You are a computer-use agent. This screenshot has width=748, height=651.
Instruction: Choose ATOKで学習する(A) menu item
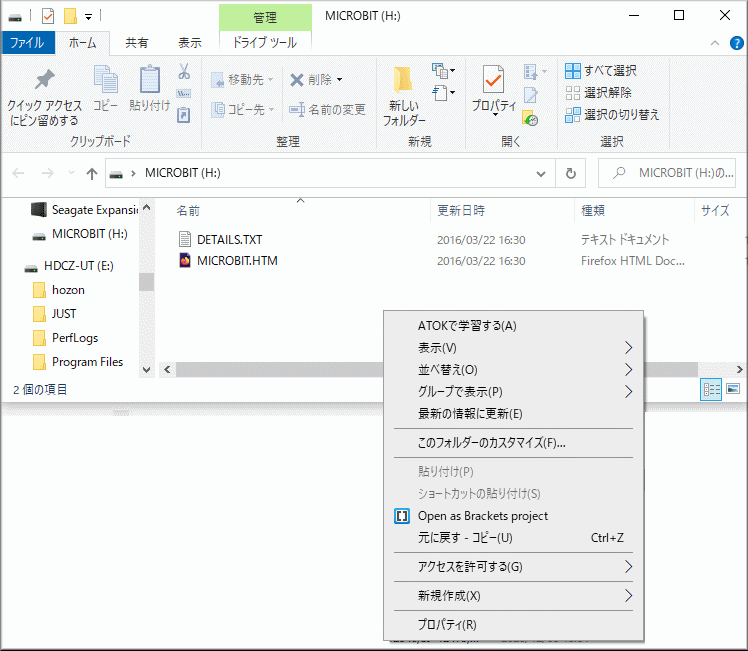(x=513, y=326)
